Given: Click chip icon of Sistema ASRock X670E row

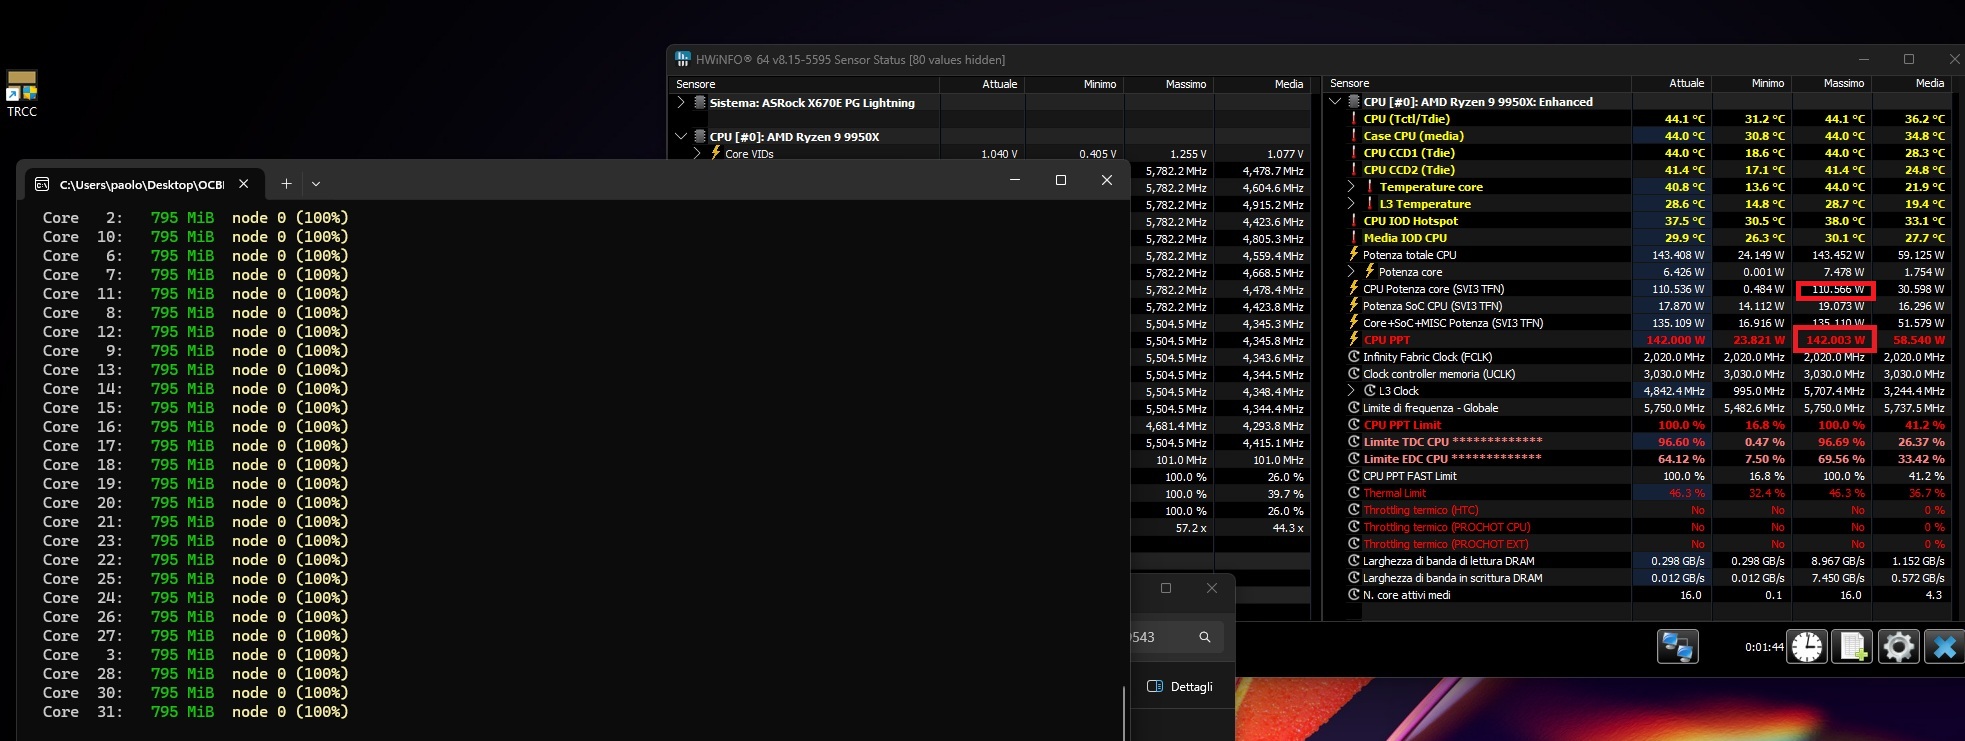Looking at the screenshot, I should click(x=700, y=103).
